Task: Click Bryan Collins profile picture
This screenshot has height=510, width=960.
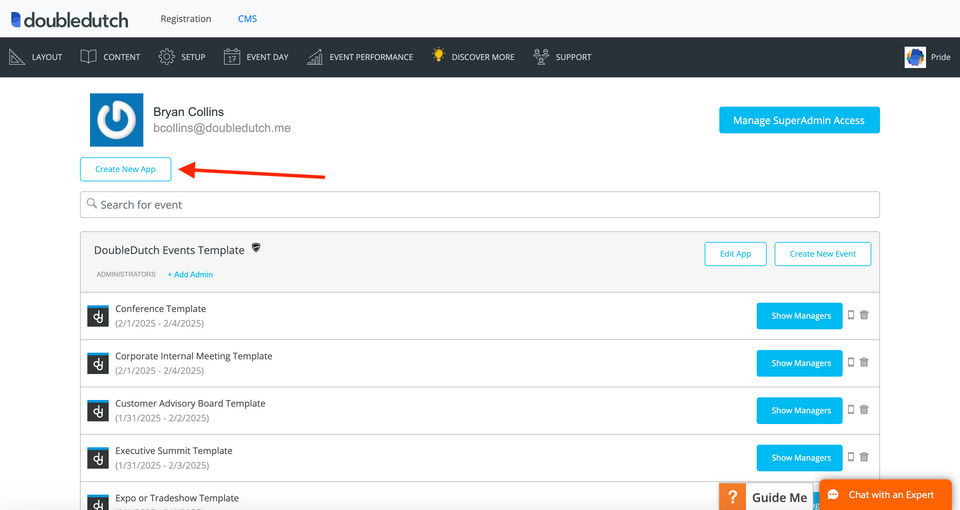Action: point(116,120)
